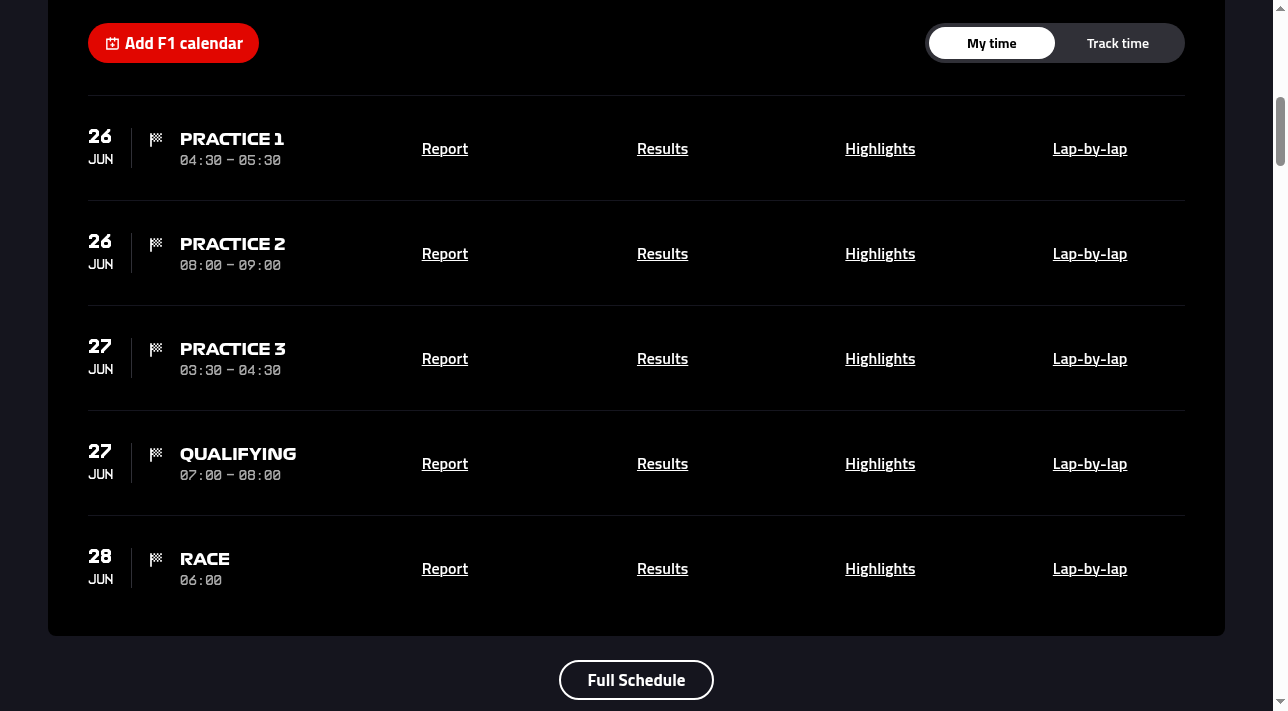Watch Race Highlights
This screenshot has height=711, width=1288.
click(880, 569)
